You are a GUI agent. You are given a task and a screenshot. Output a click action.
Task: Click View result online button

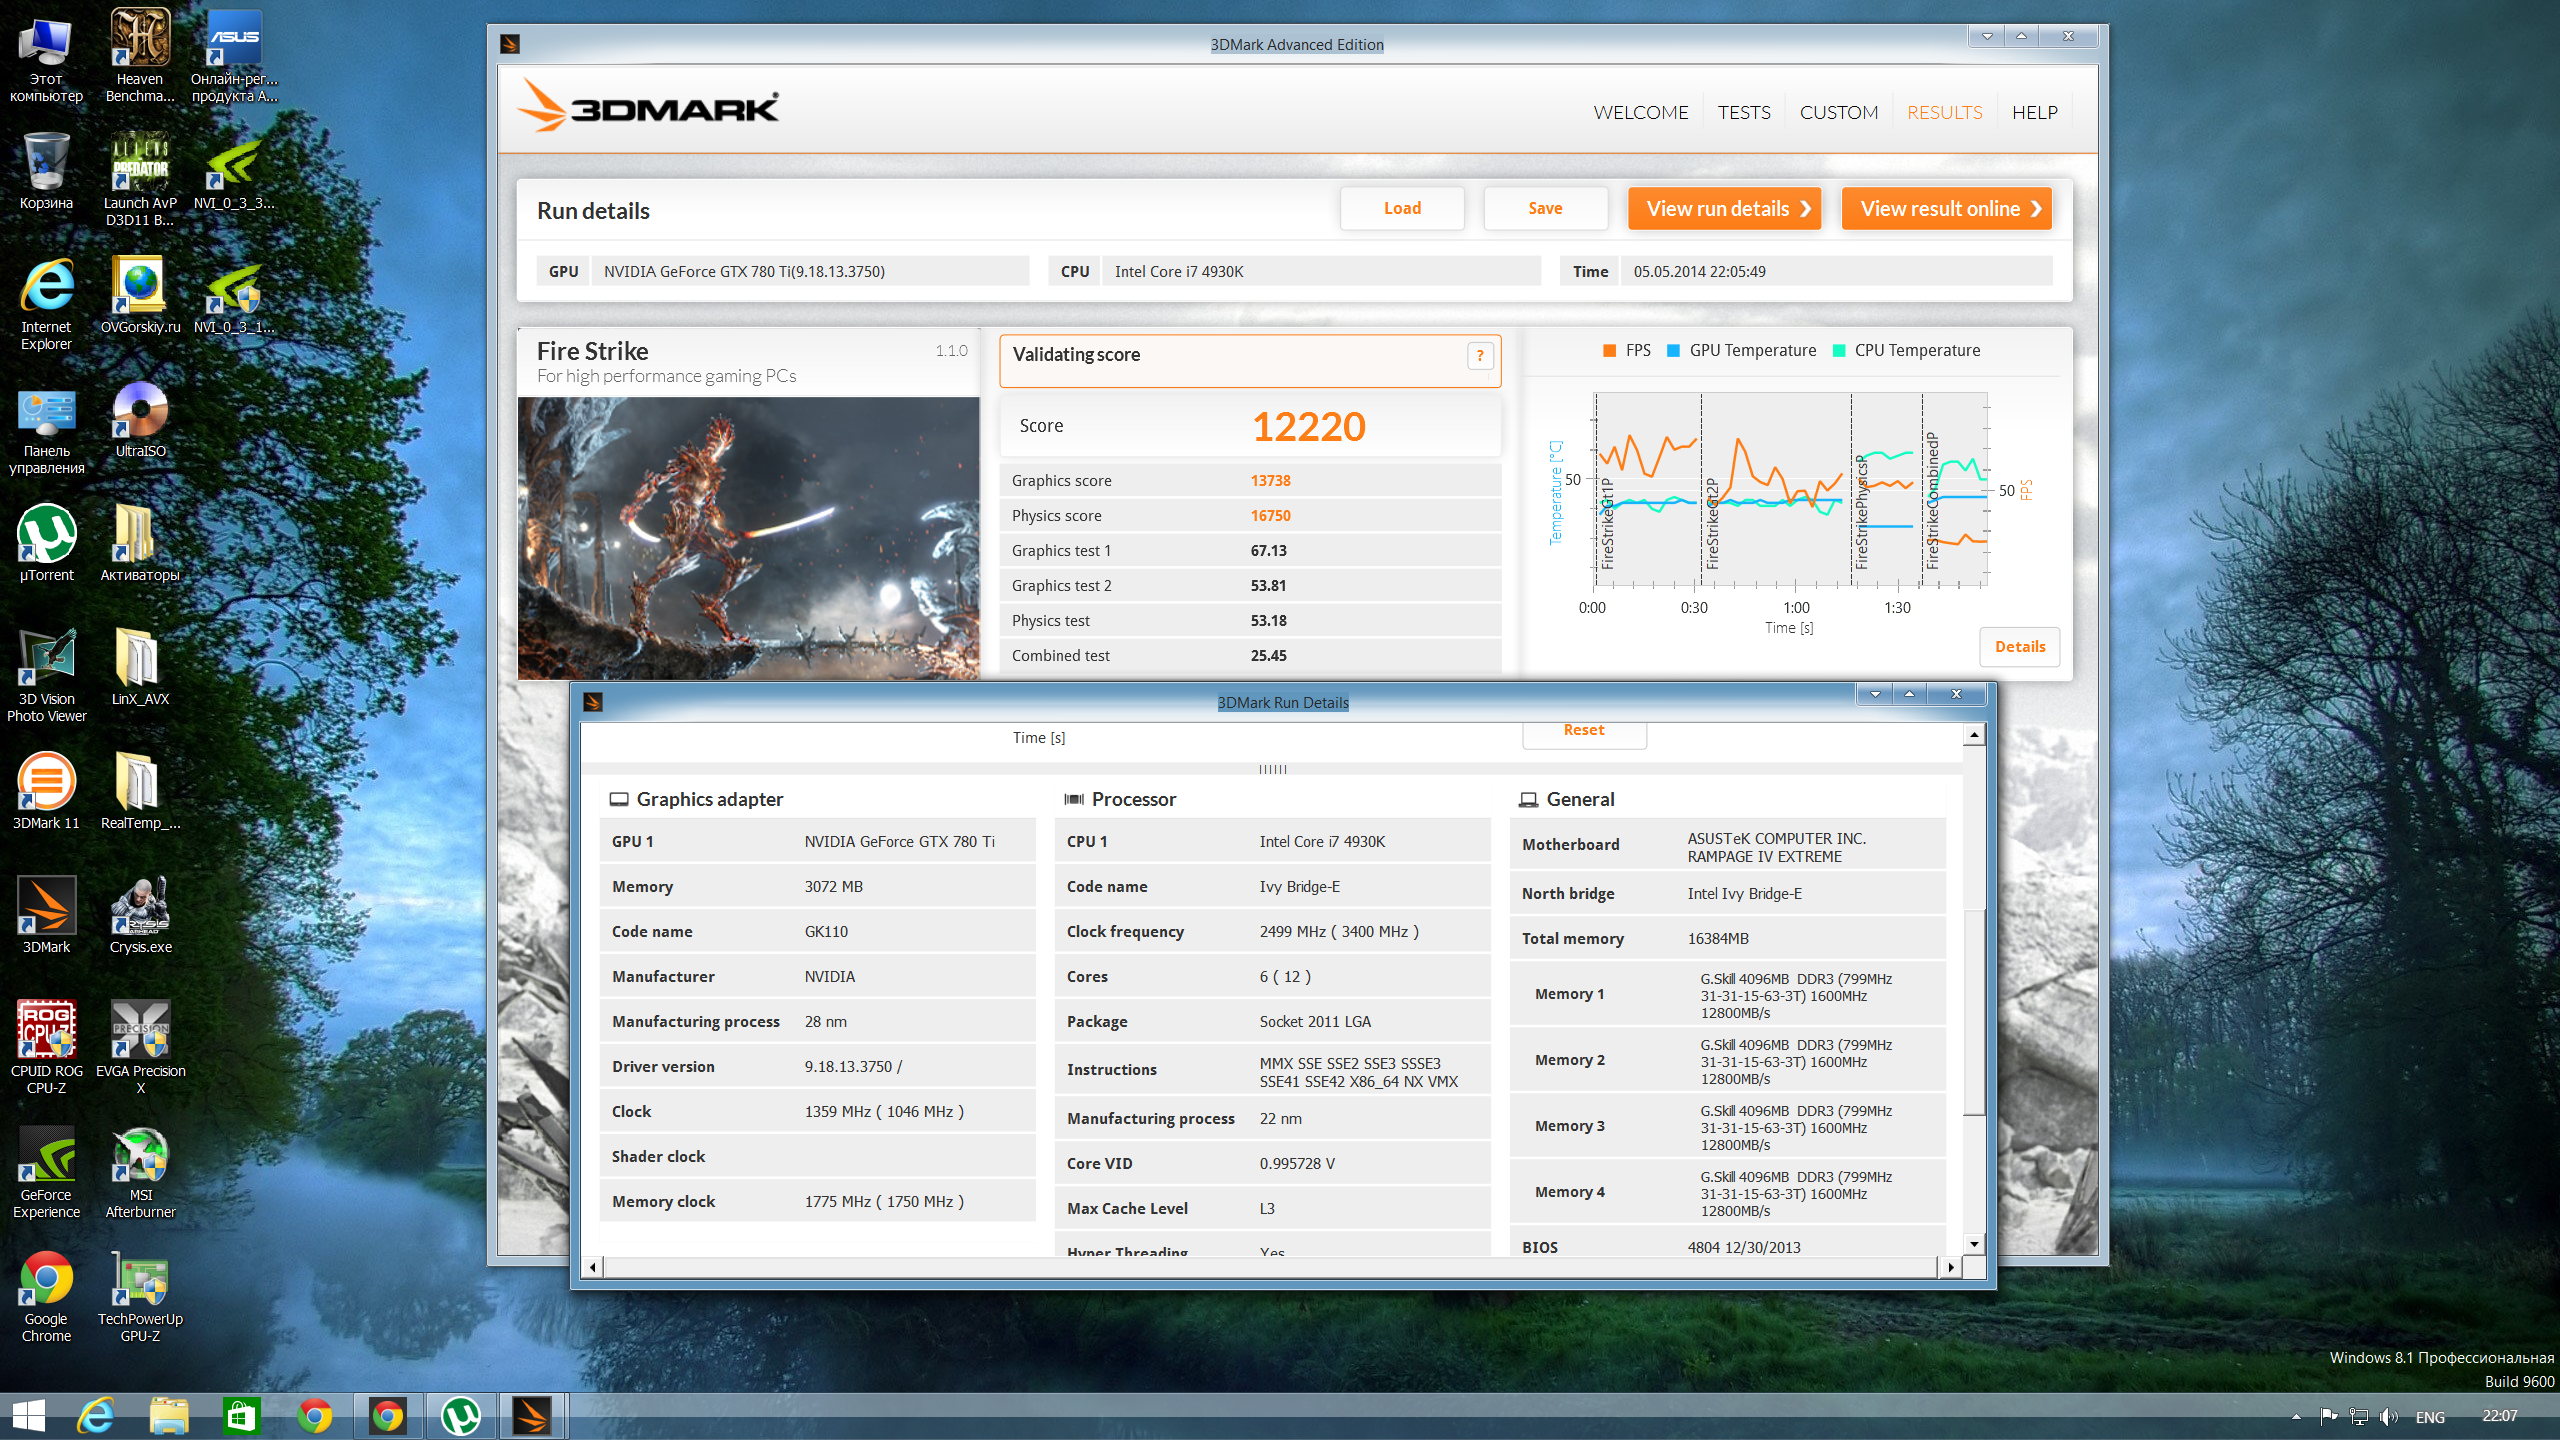point(1946,209)
